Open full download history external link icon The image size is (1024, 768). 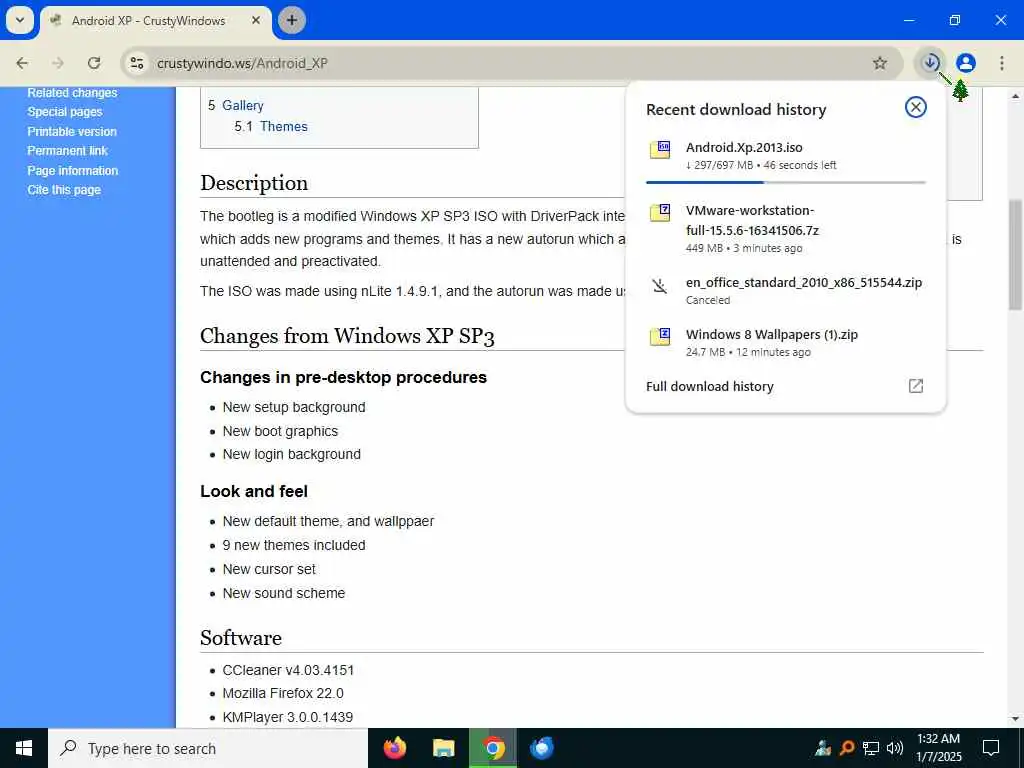(x=916, y=386)
